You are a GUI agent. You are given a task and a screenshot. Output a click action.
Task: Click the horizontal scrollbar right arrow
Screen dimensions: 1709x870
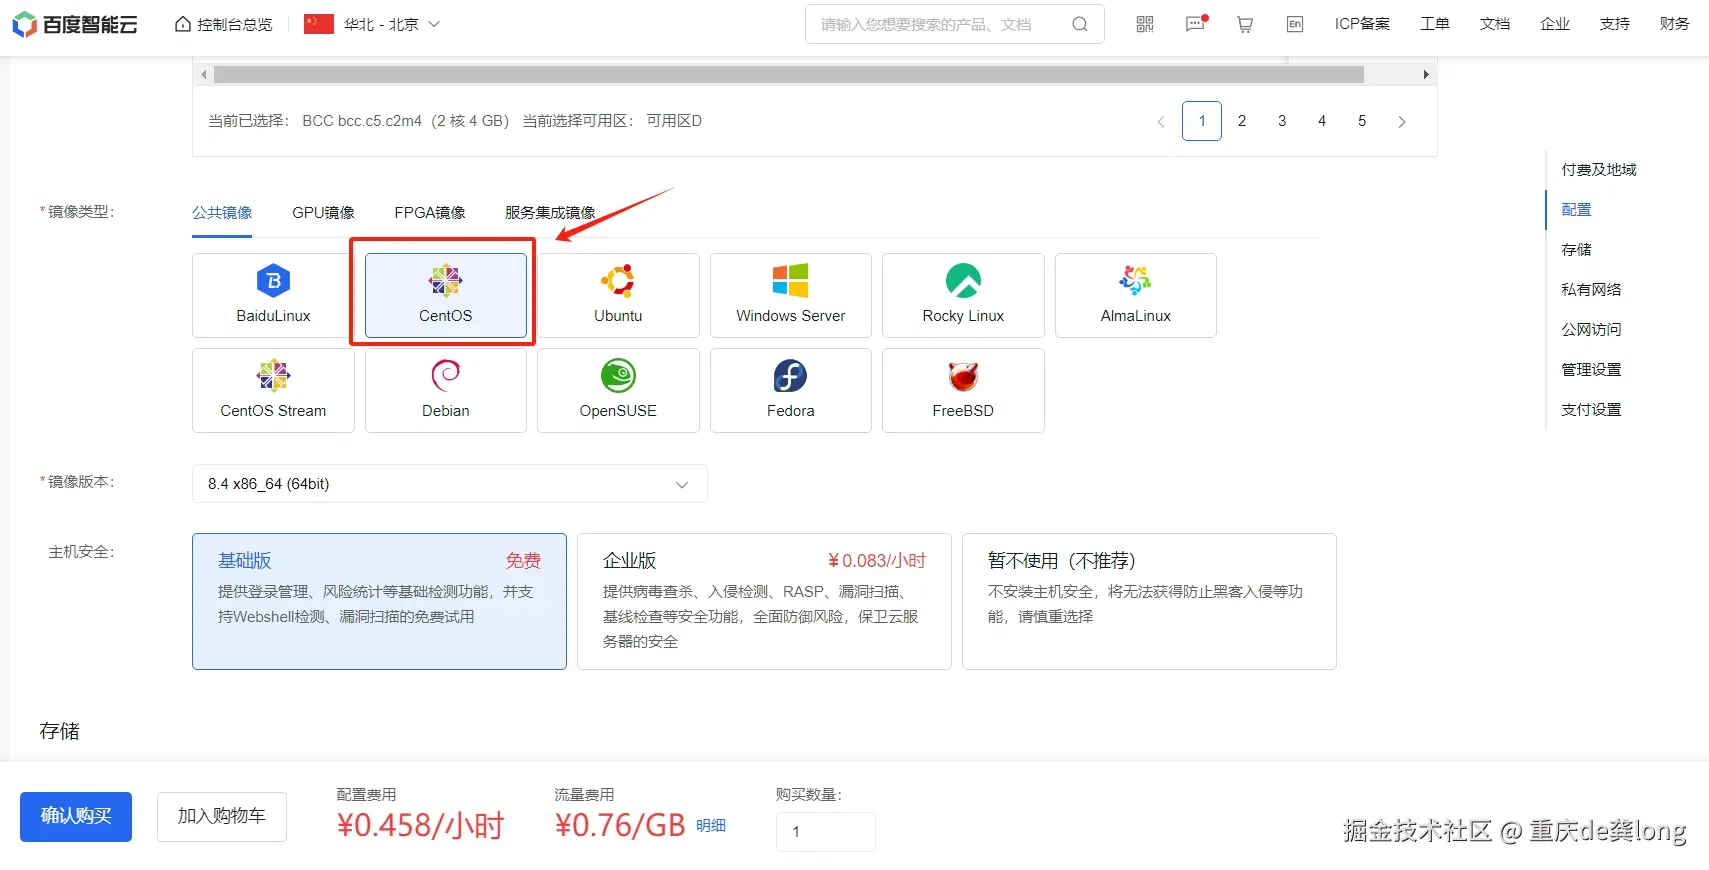click(x=1426, y=74)
